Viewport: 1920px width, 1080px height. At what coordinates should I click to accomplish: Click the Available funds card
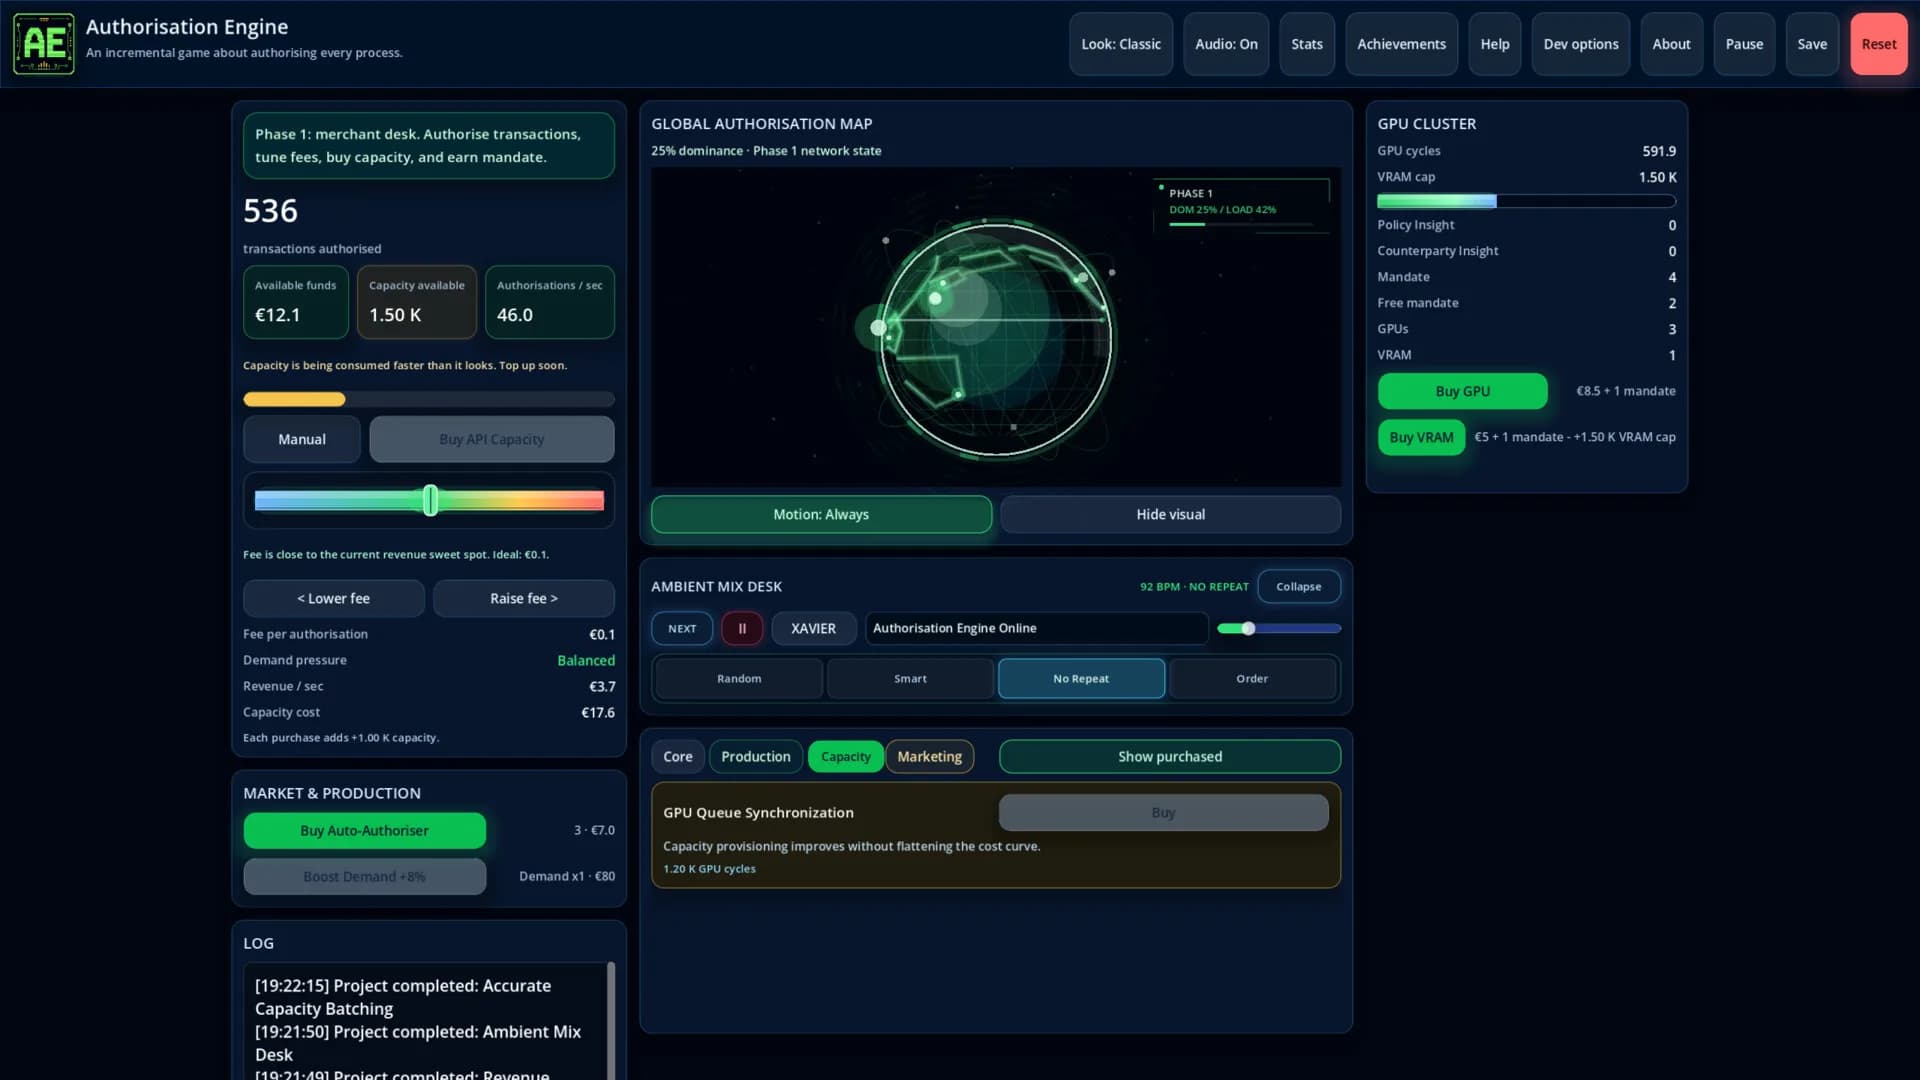click(296, 302)
